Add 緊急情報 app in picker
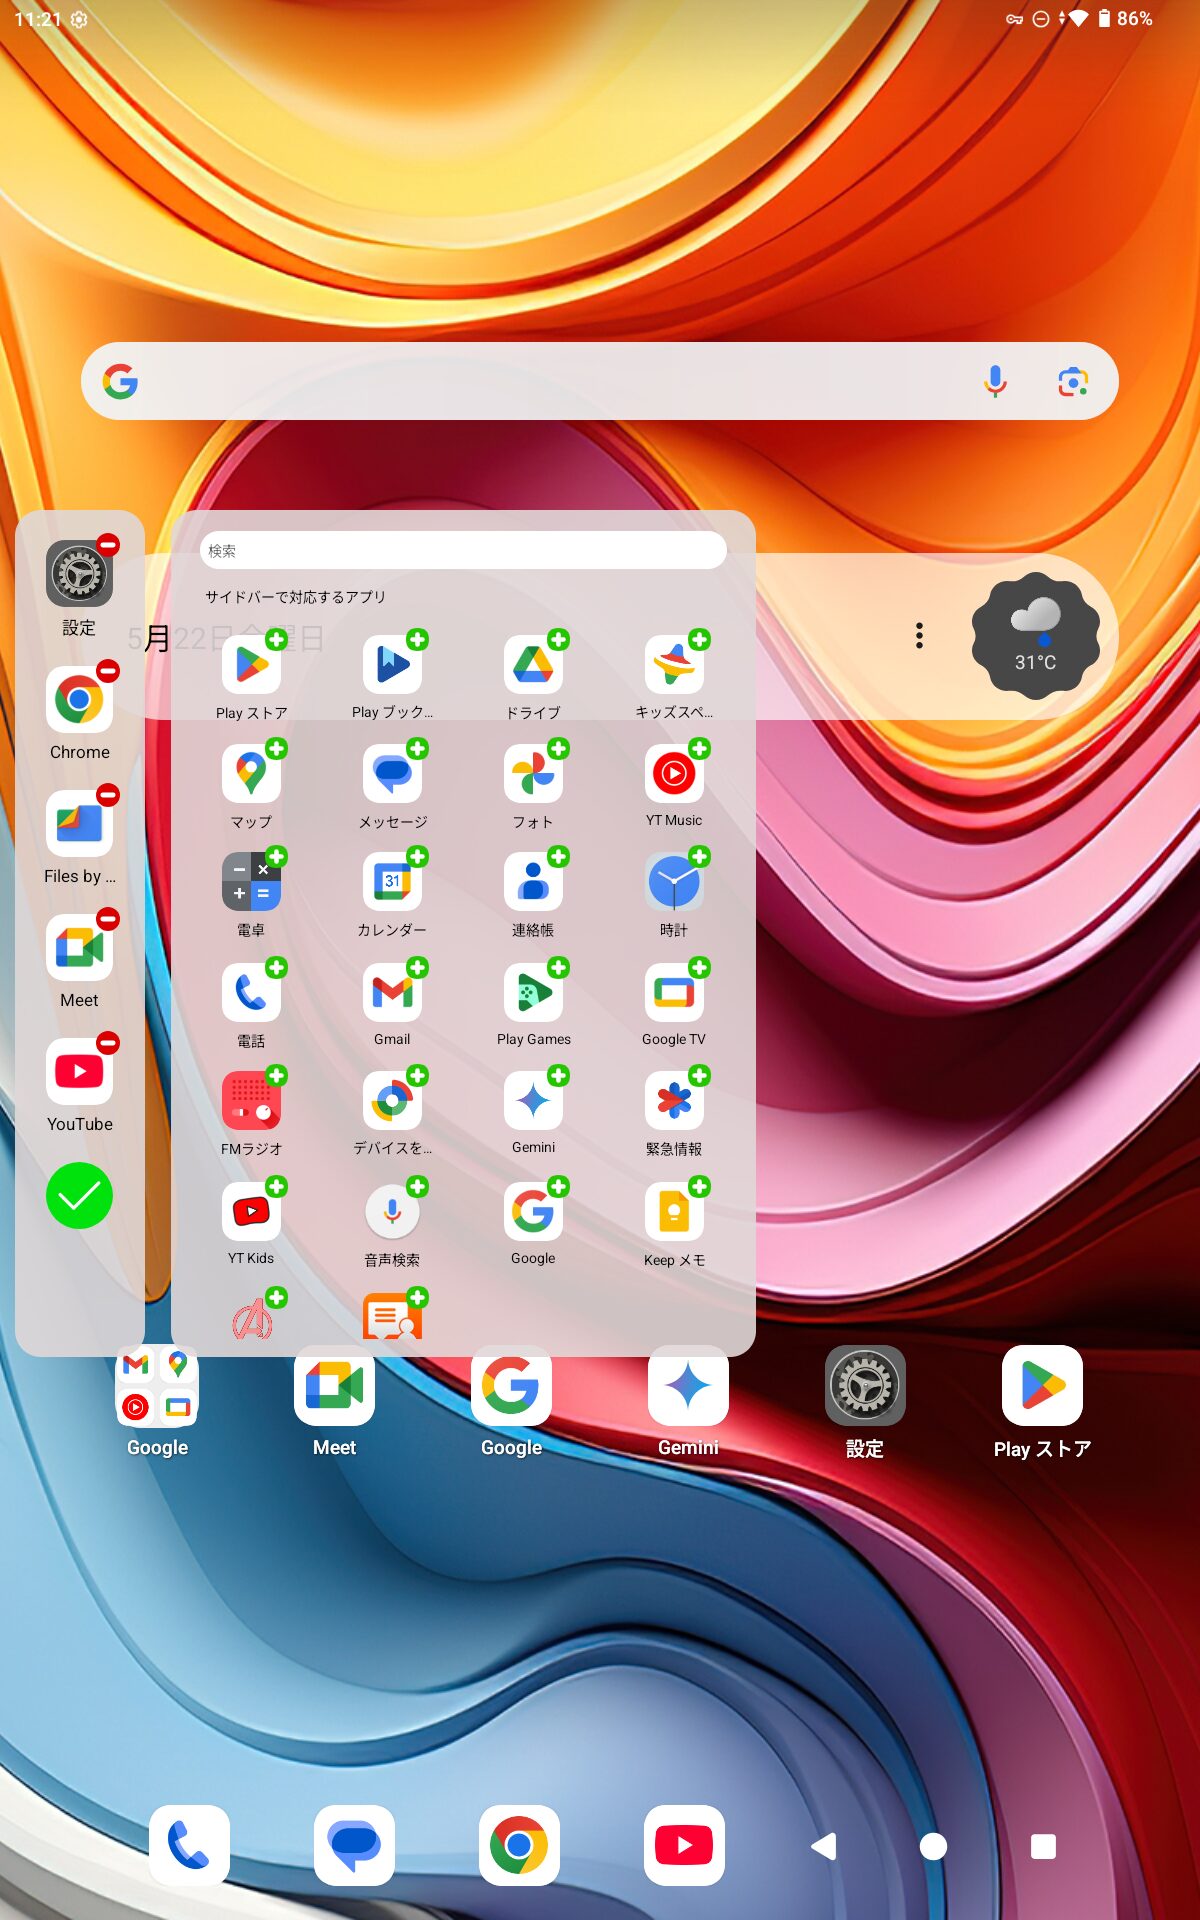This screenshot has width=1200, height=1920. [x=700, y=1076]
